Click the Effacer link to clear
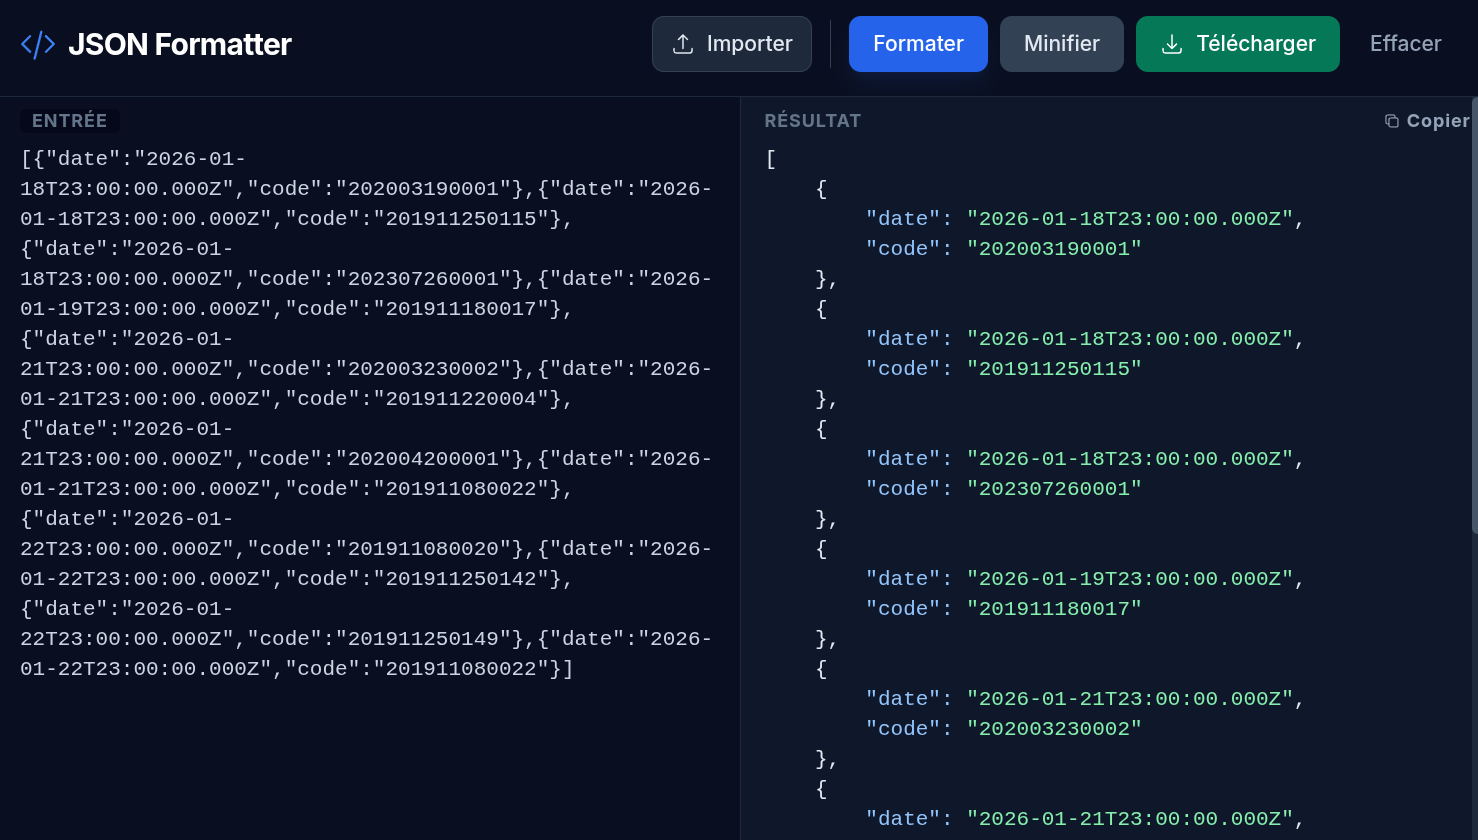This screenshot has height=840, width=1478. 1405,44
